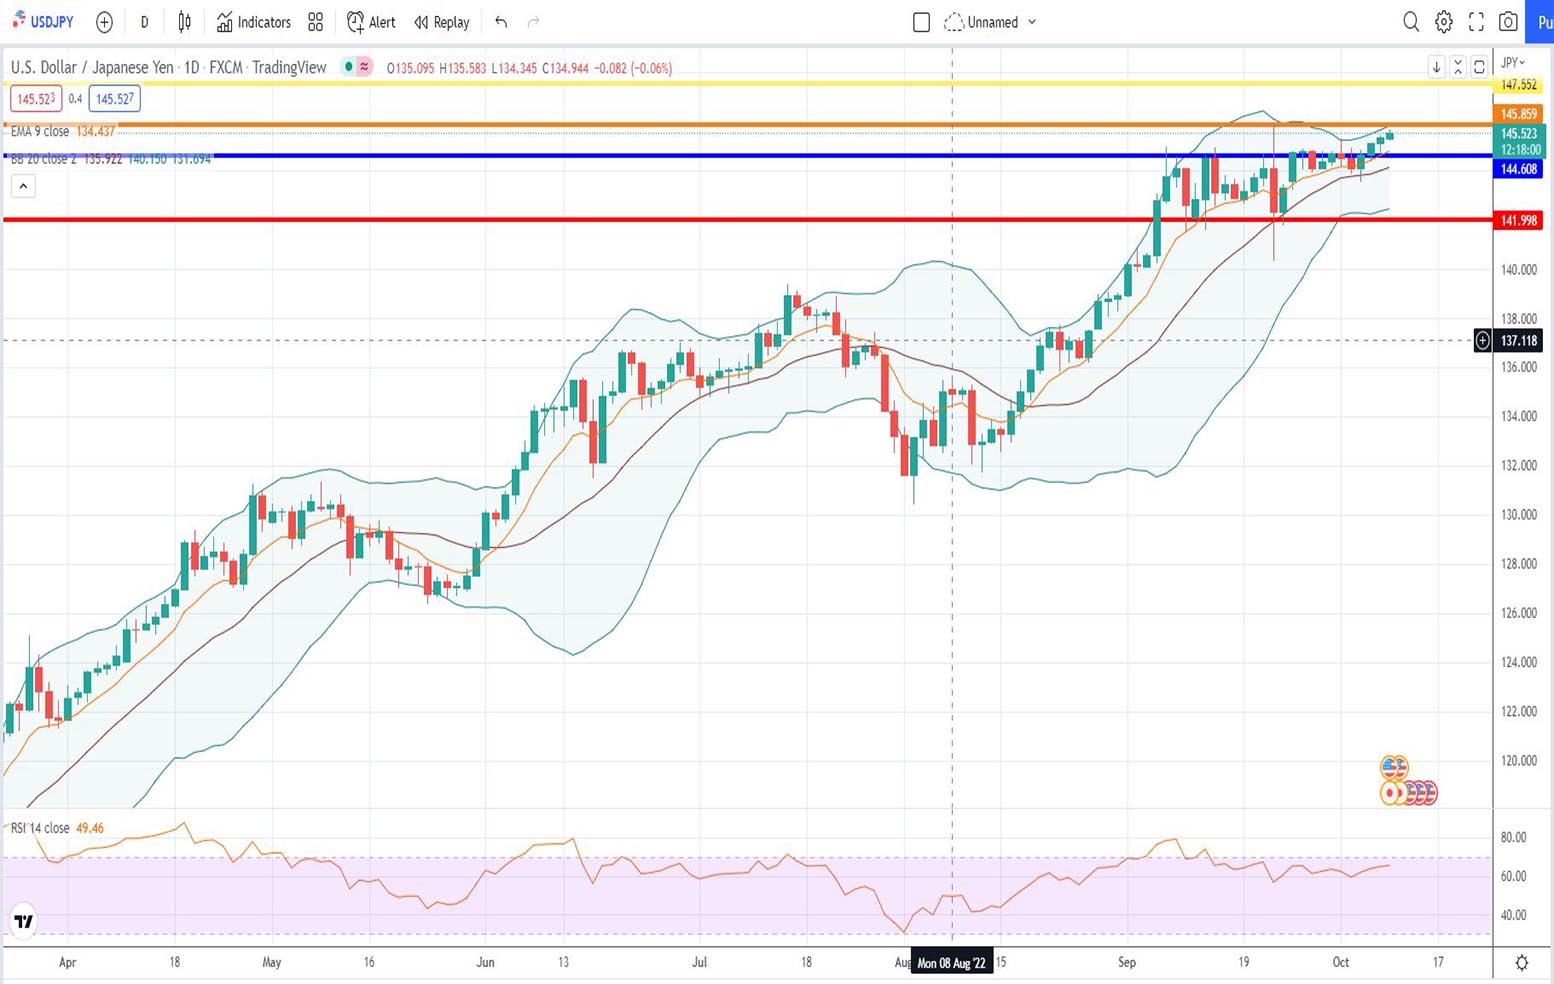The image size is (1554, 984).
Task: Open chart settings gear at the bottom-right corner
Action: tap(1521, 963)
